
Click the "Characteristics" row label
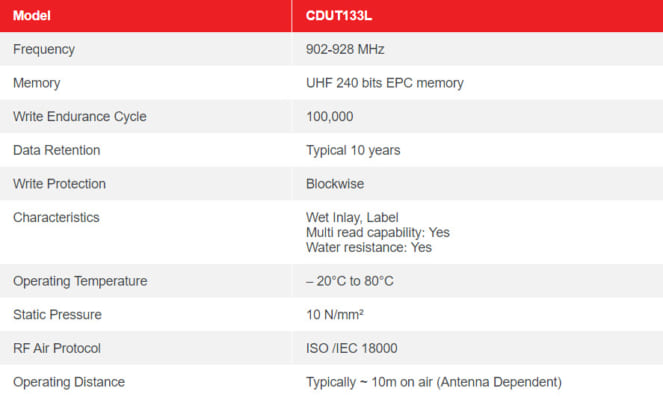click(x=56, y=217)
